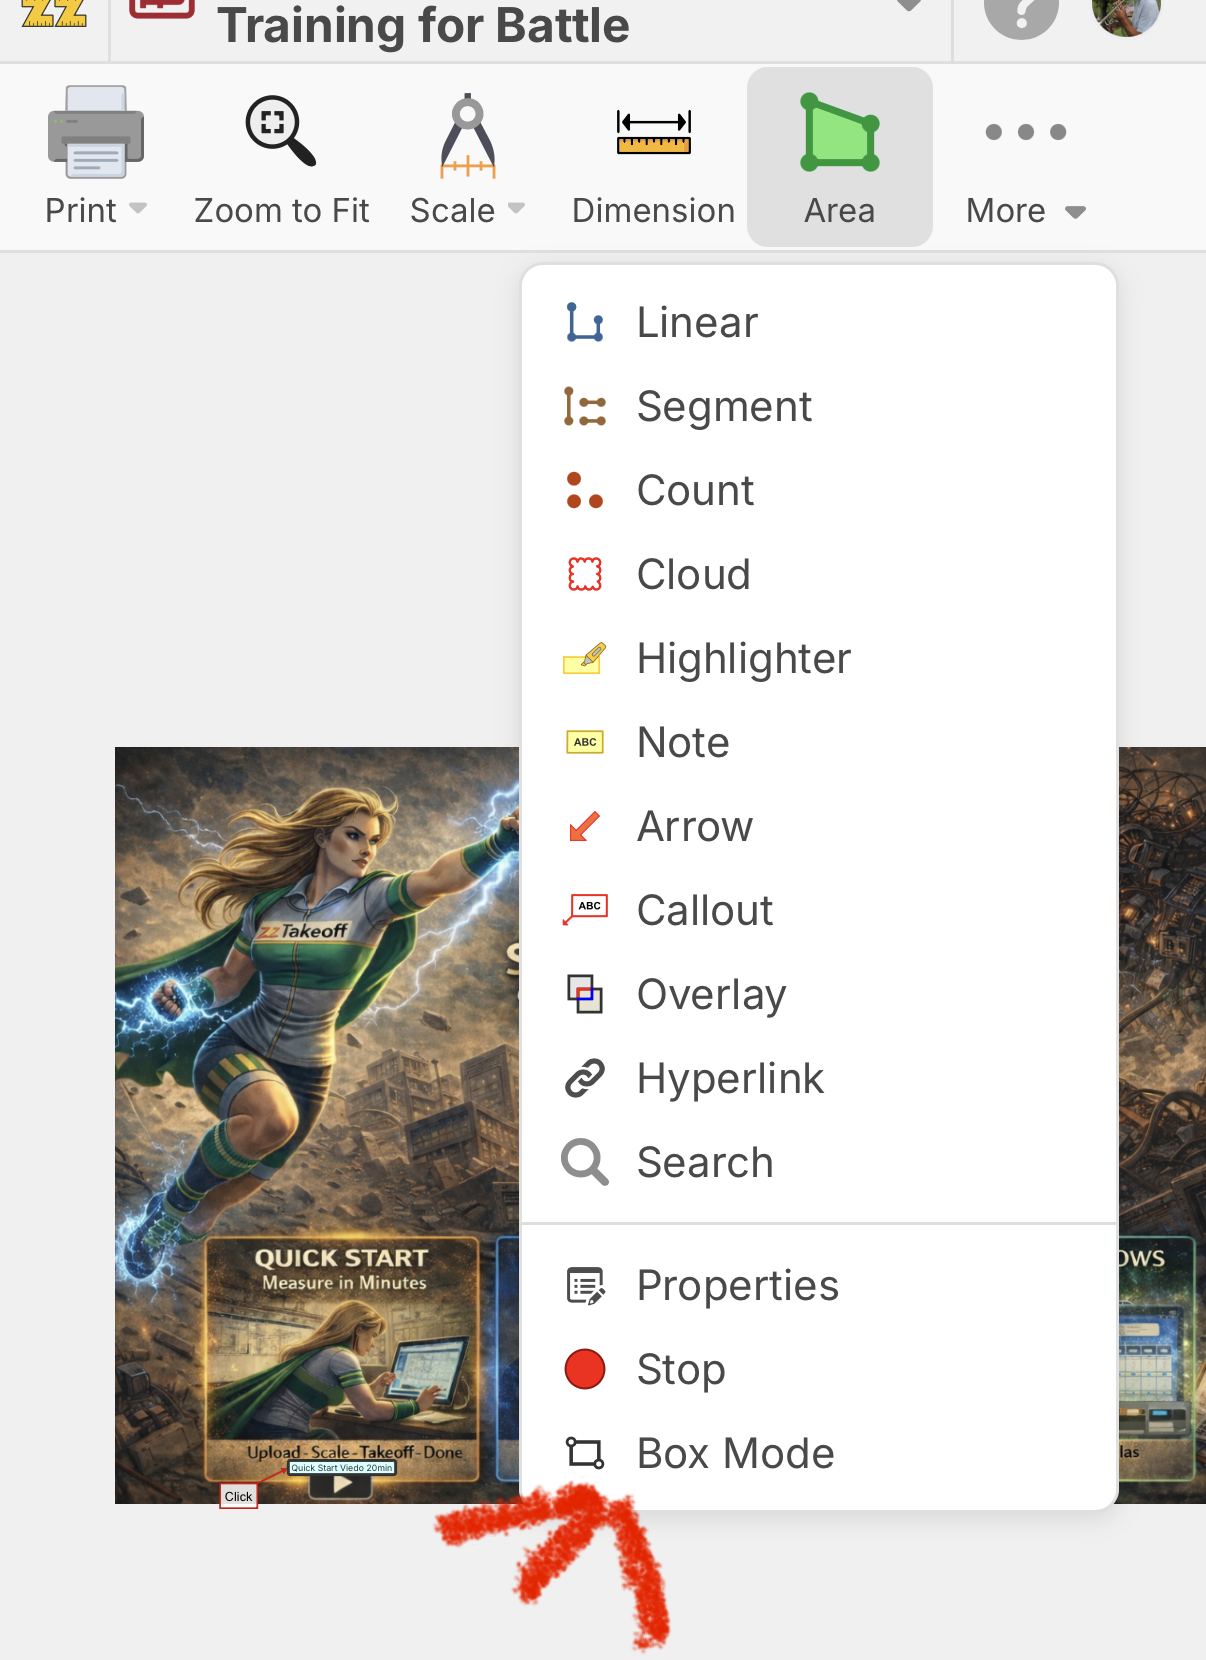
Task: Activate the Highlighter tool
Action: 743,659
